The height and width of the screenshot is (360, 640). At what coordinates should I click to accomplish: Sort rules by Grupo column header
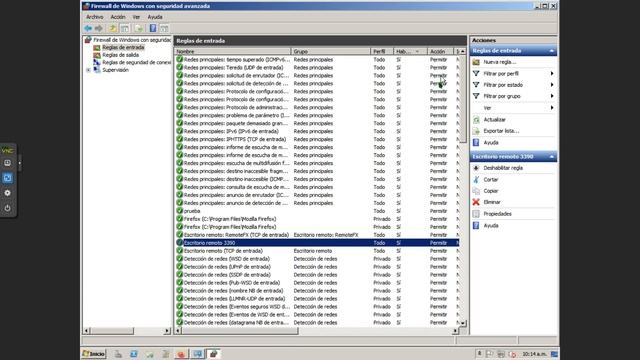pos(331,51)
